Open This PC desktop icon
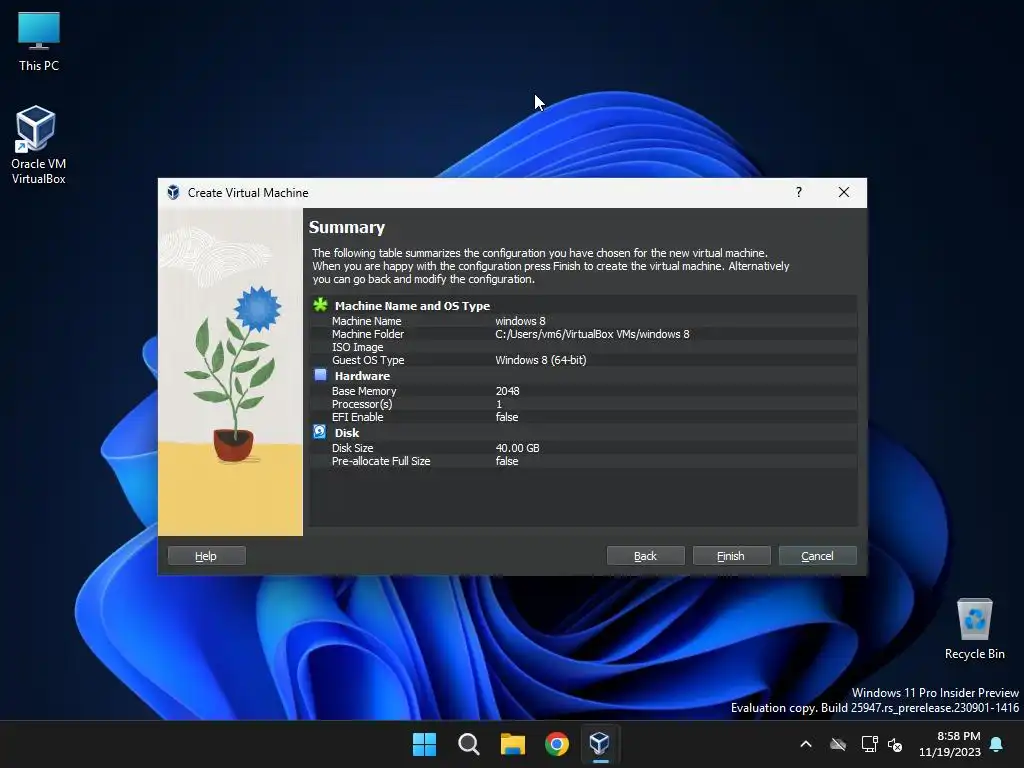Image resolution: width=1024 pixels, height=768 pixels. 39,42
